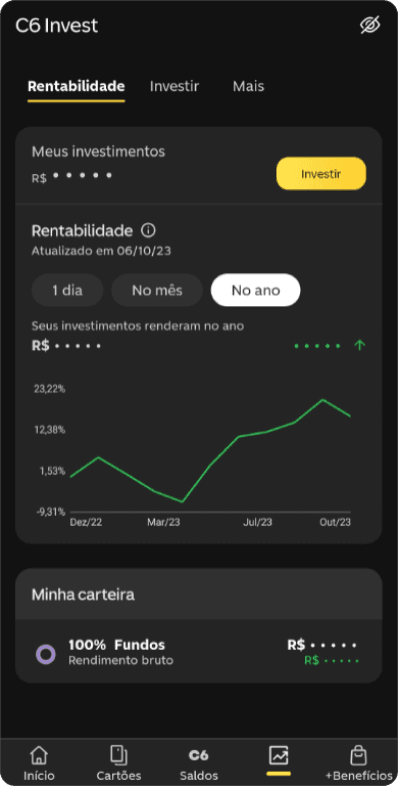Click the green upward arrow indicator

point(360,345)
